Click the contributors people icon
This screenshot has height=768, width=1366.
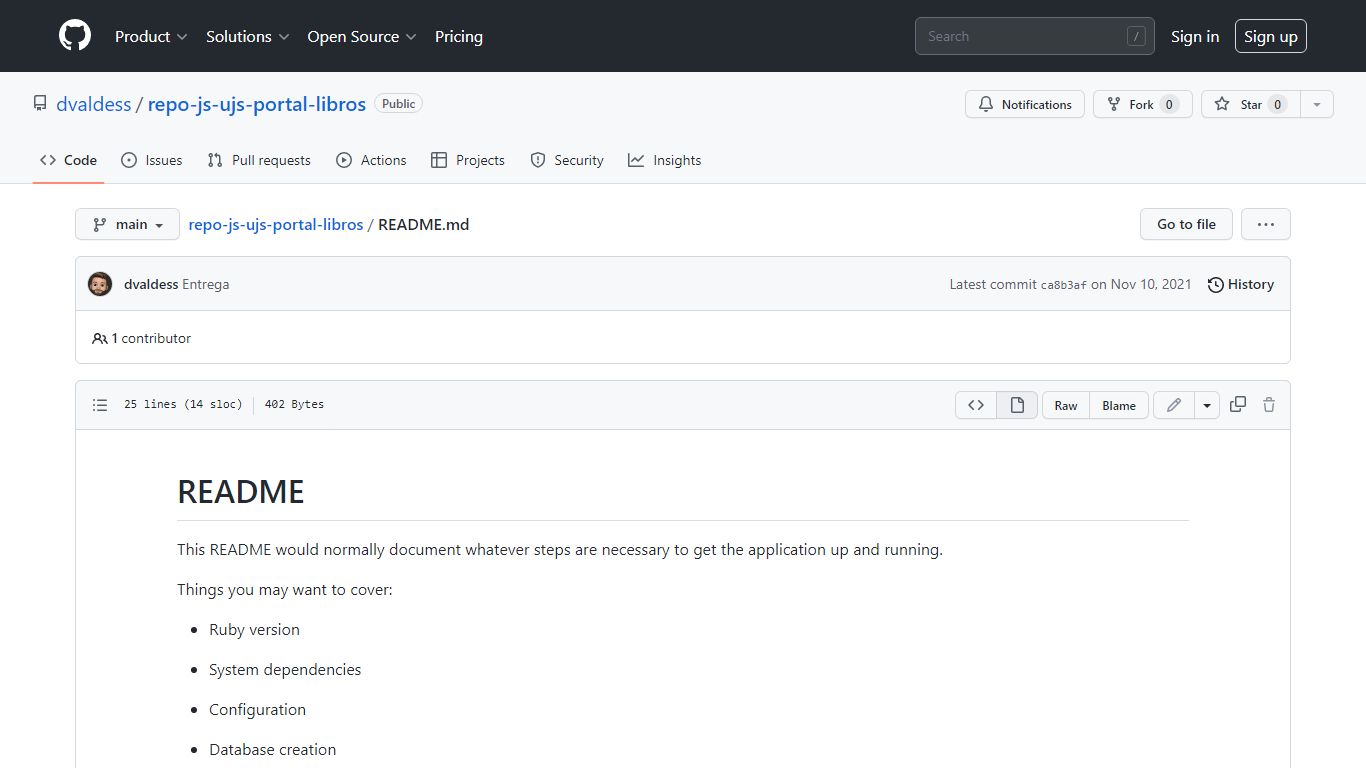pos(99,338)
